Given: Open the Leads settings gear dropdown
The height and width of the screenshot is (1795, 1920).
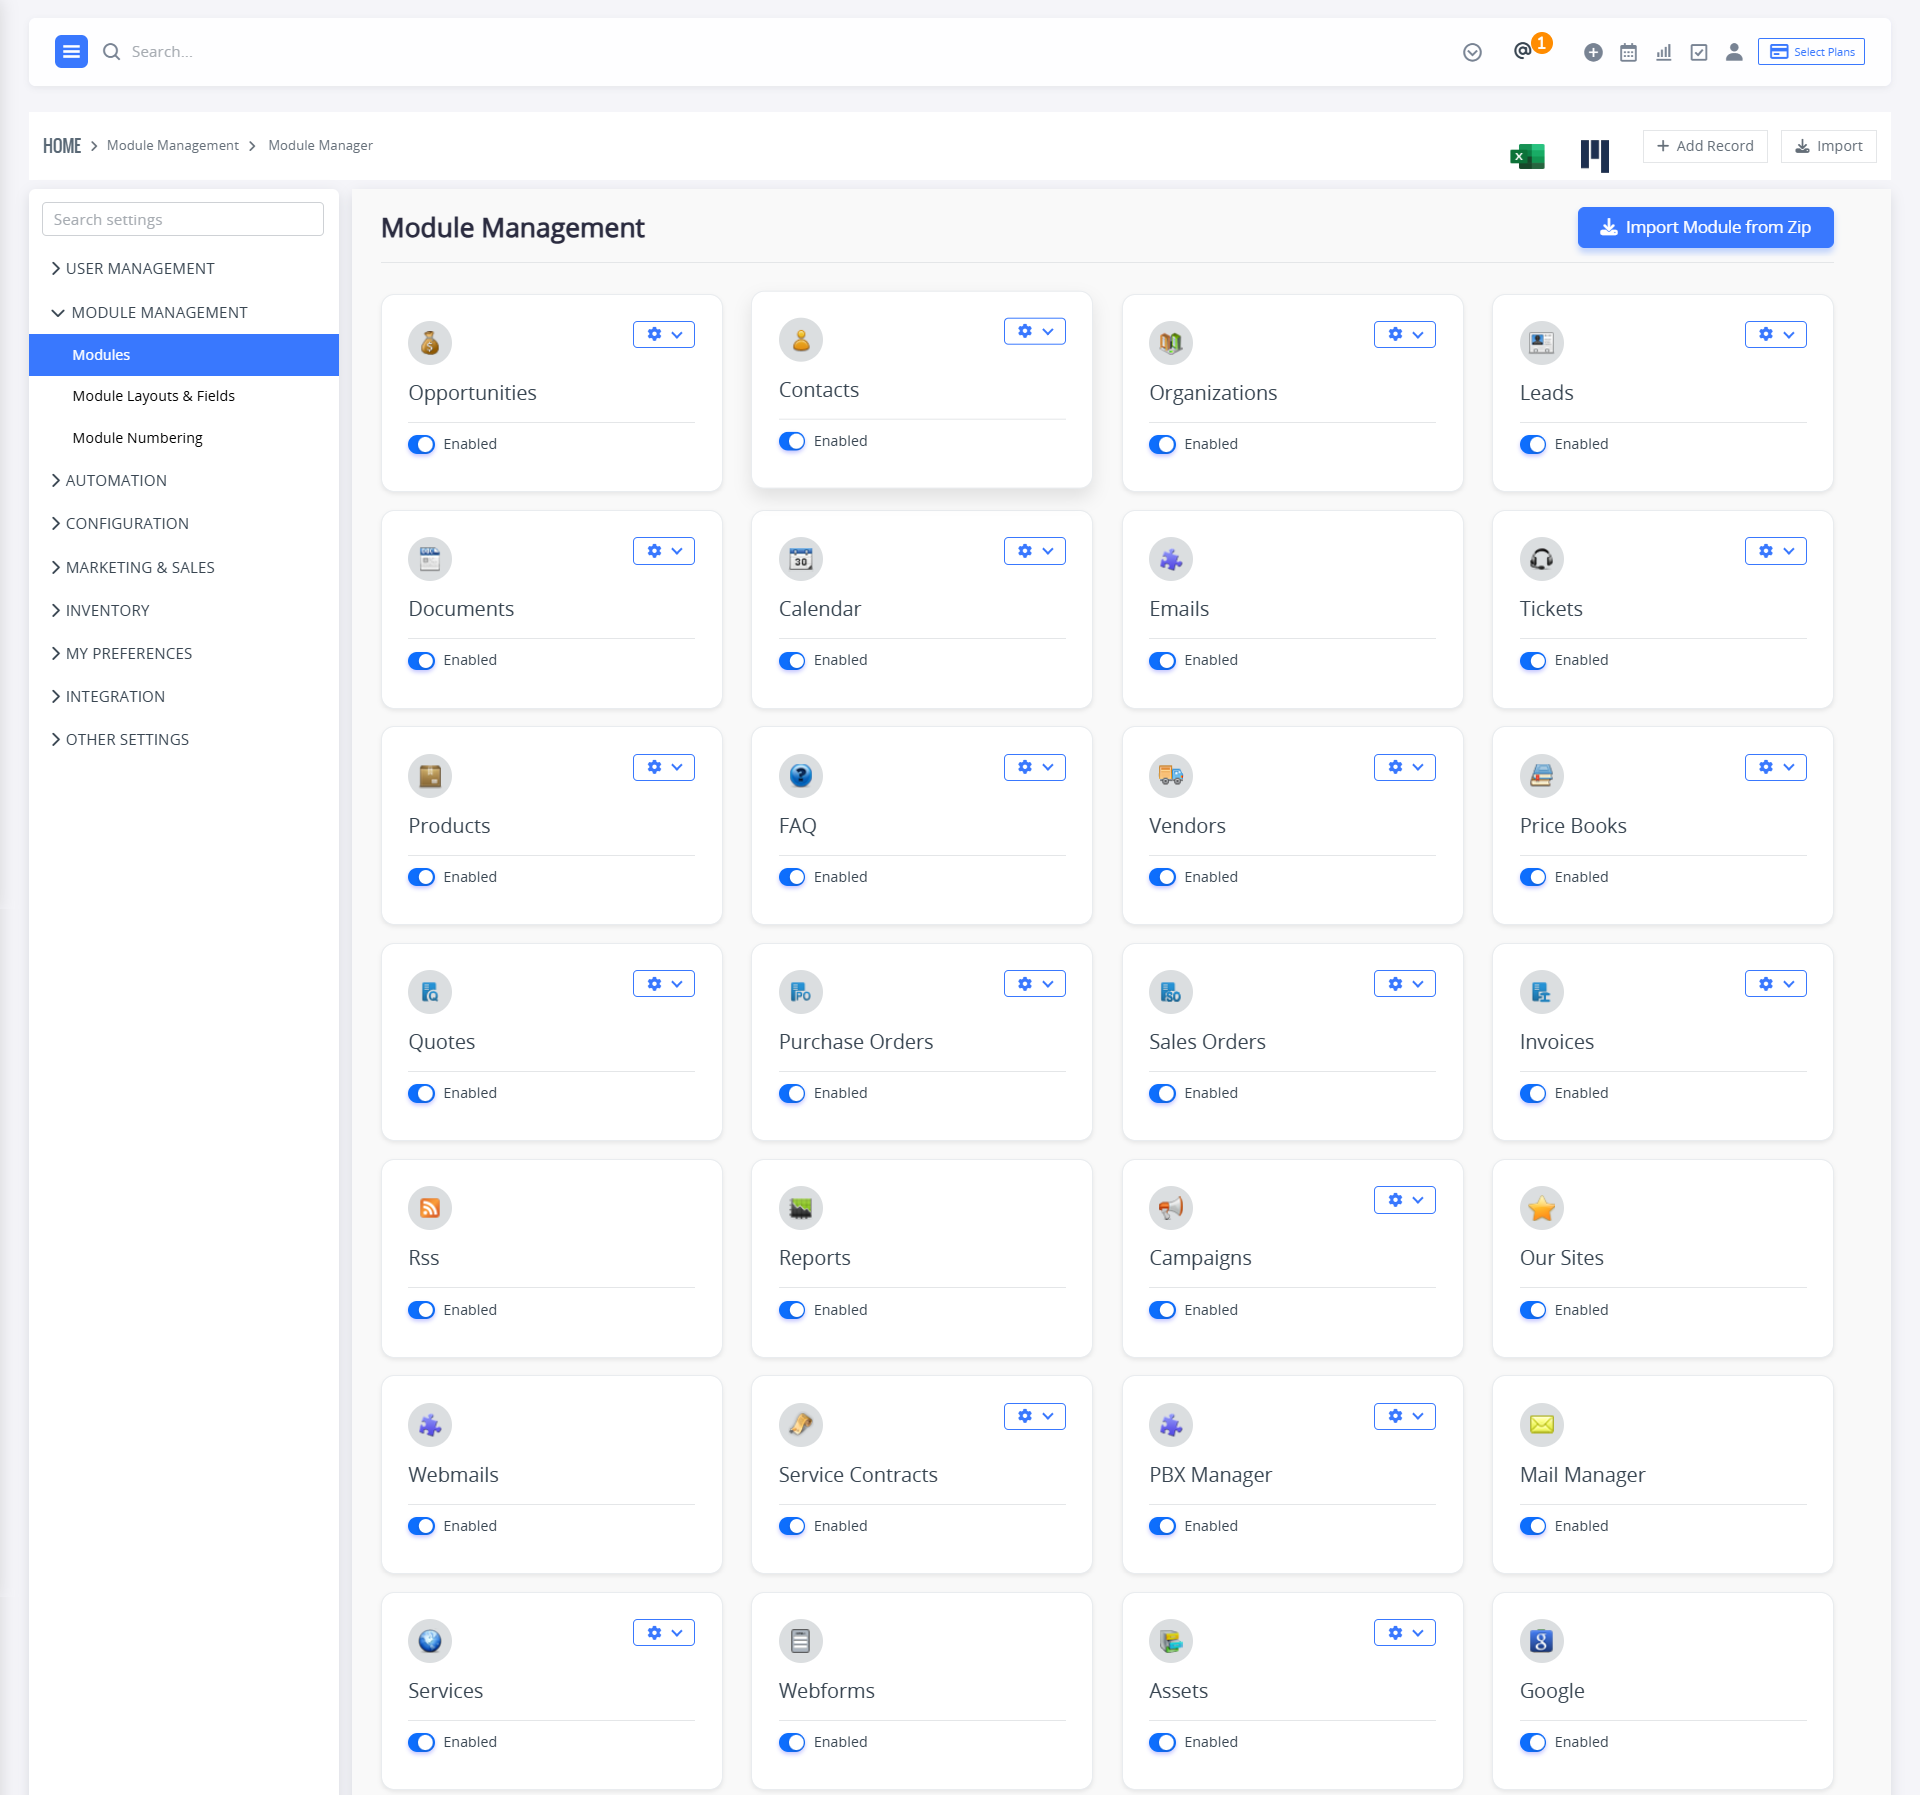Looking at the screenshot, I should tap(1776, 334).
